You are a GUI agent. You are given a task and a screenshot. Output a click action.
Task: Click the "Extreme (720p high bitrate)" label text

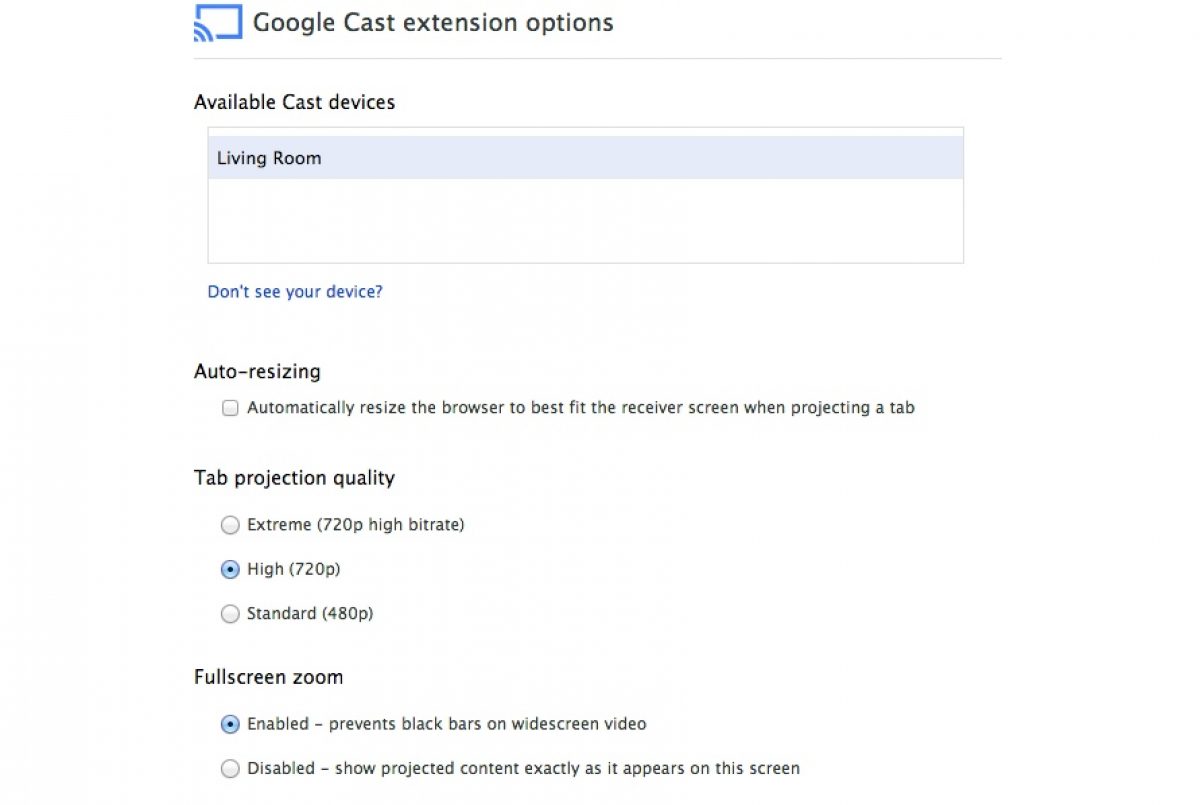point(355,524)
